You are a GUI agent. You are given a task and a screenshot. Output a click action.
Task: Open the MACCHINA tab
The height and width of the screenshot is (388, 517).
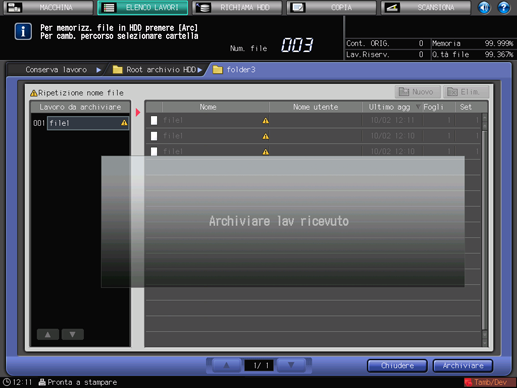[x=48, y=7]
